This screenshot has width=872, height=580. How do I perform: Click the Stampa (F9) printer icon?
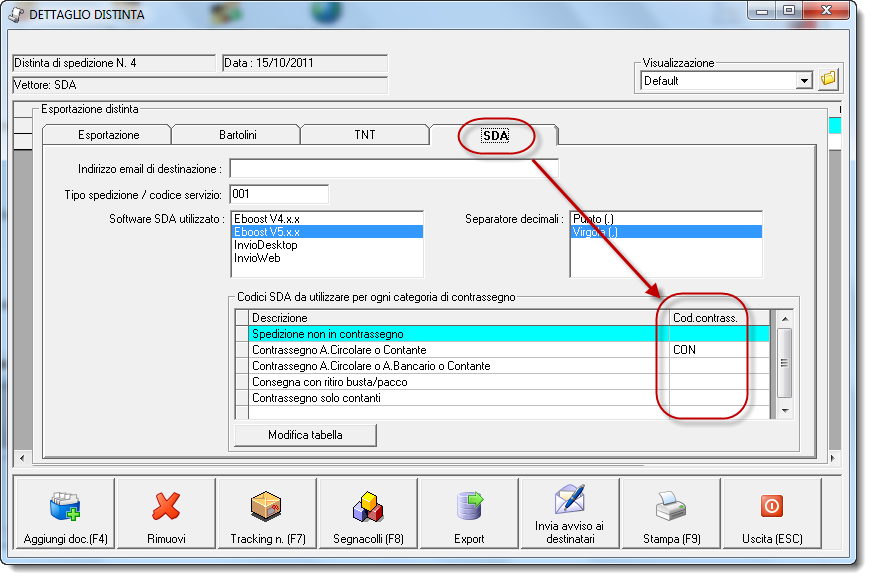pyautogui.click(x=671, y=513)
